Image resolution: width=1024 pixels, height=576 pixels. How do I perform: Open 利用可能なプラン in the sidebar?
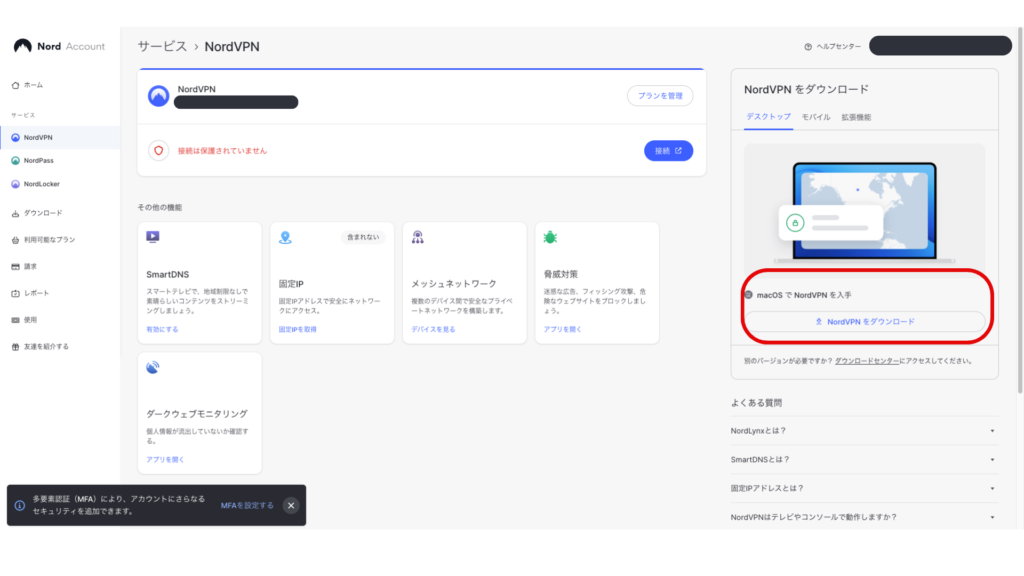[49, 240]
